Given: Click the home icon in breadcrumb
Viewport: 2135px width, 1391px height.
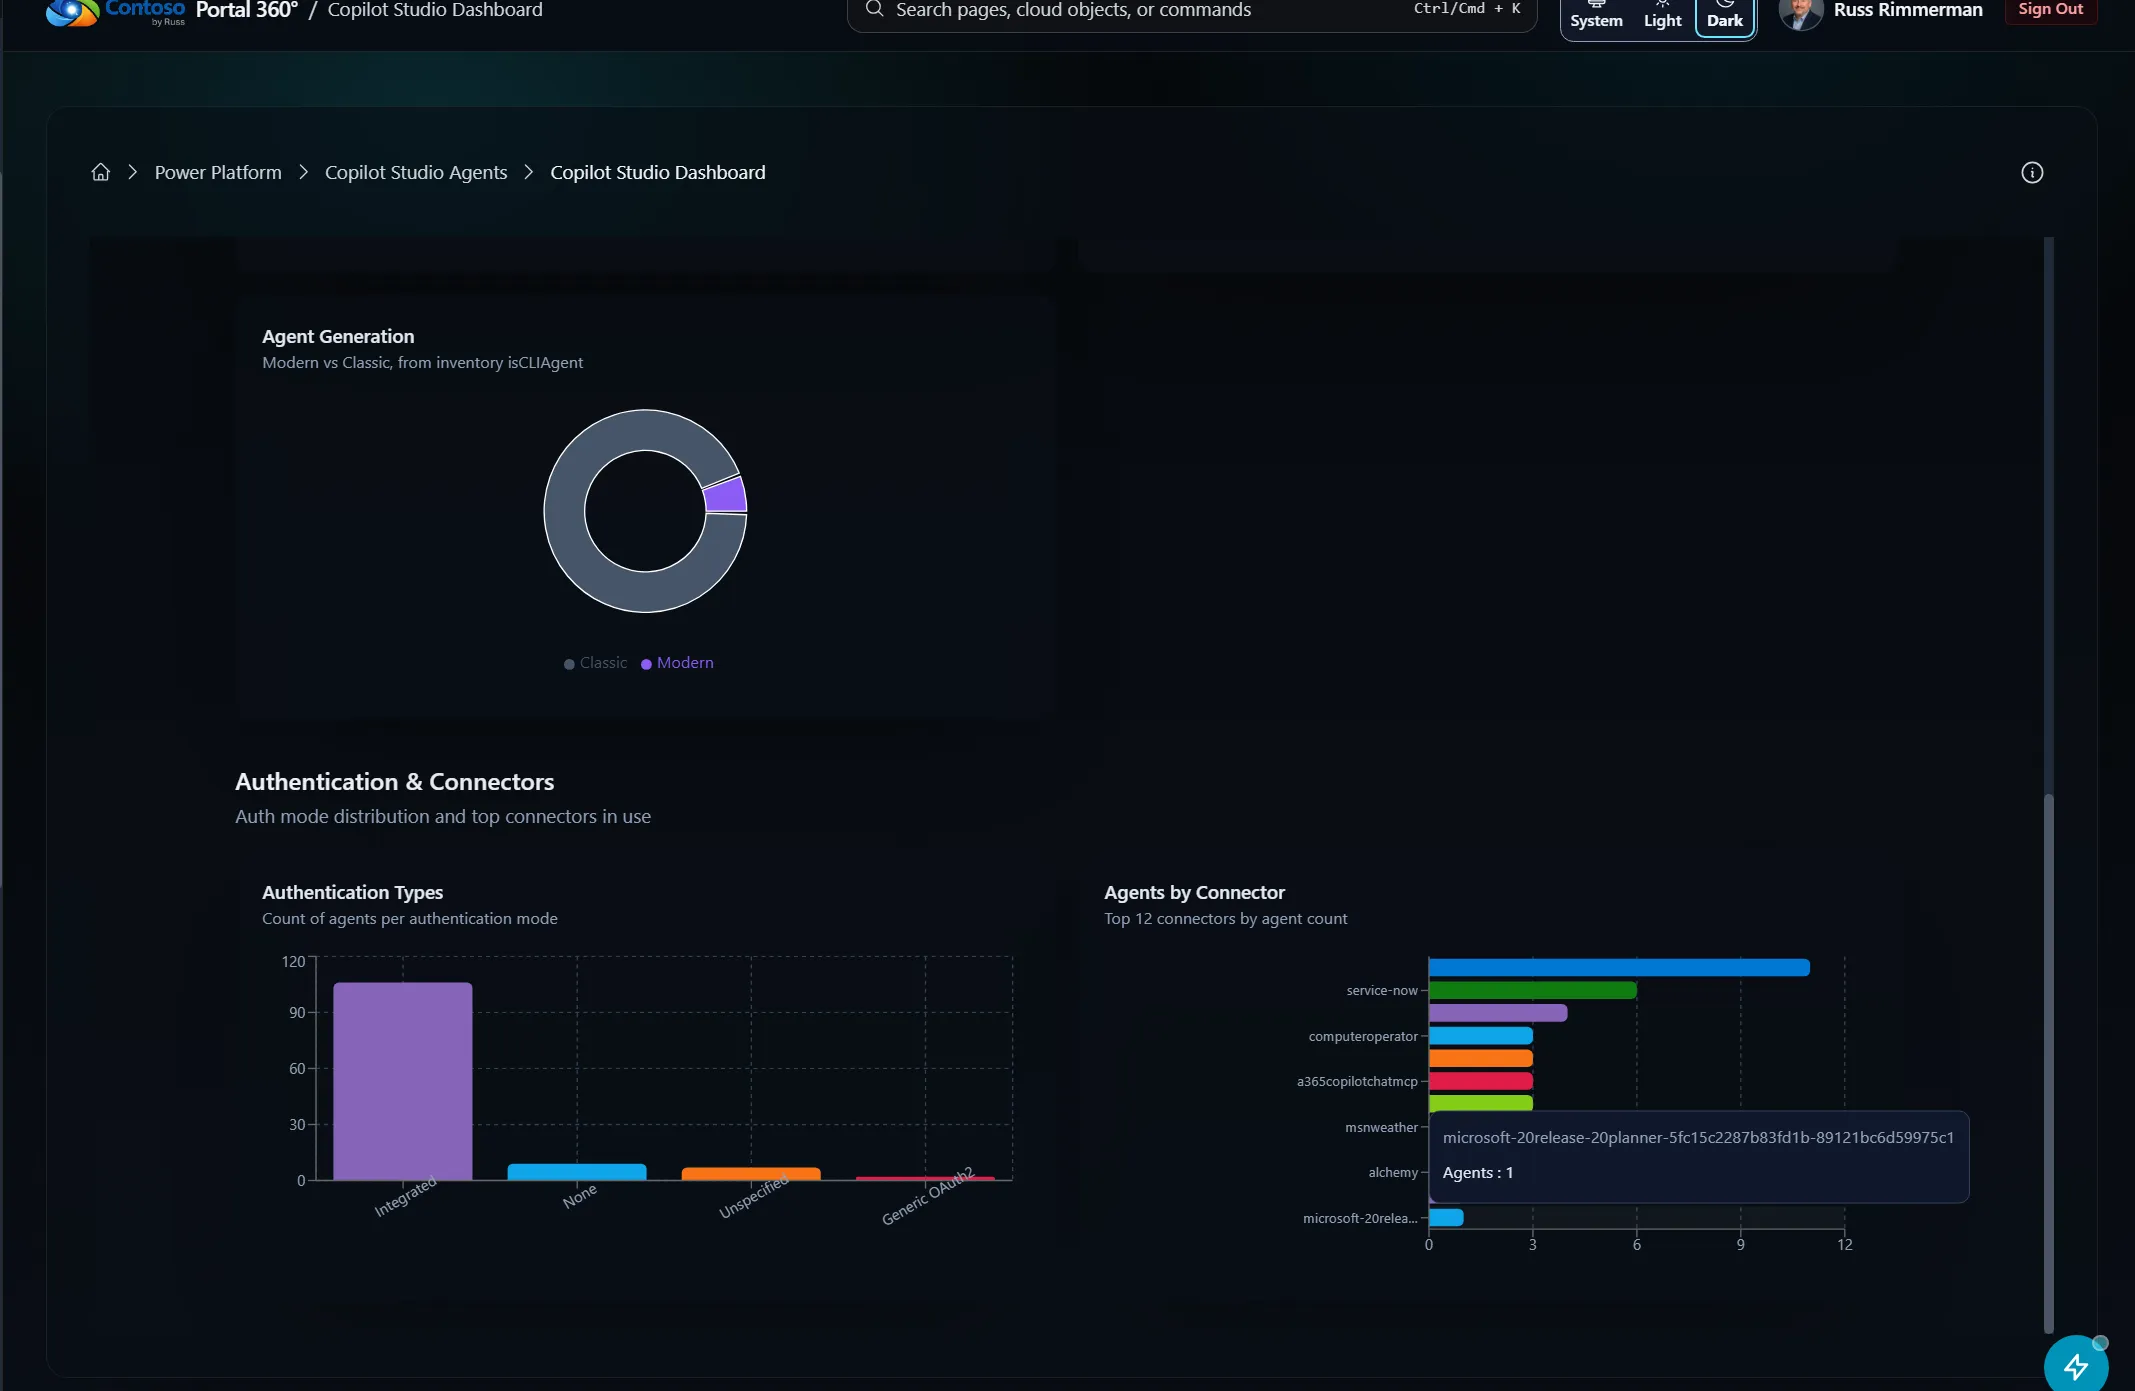Looking at the screenshot, I should click(x=100, y=172).
